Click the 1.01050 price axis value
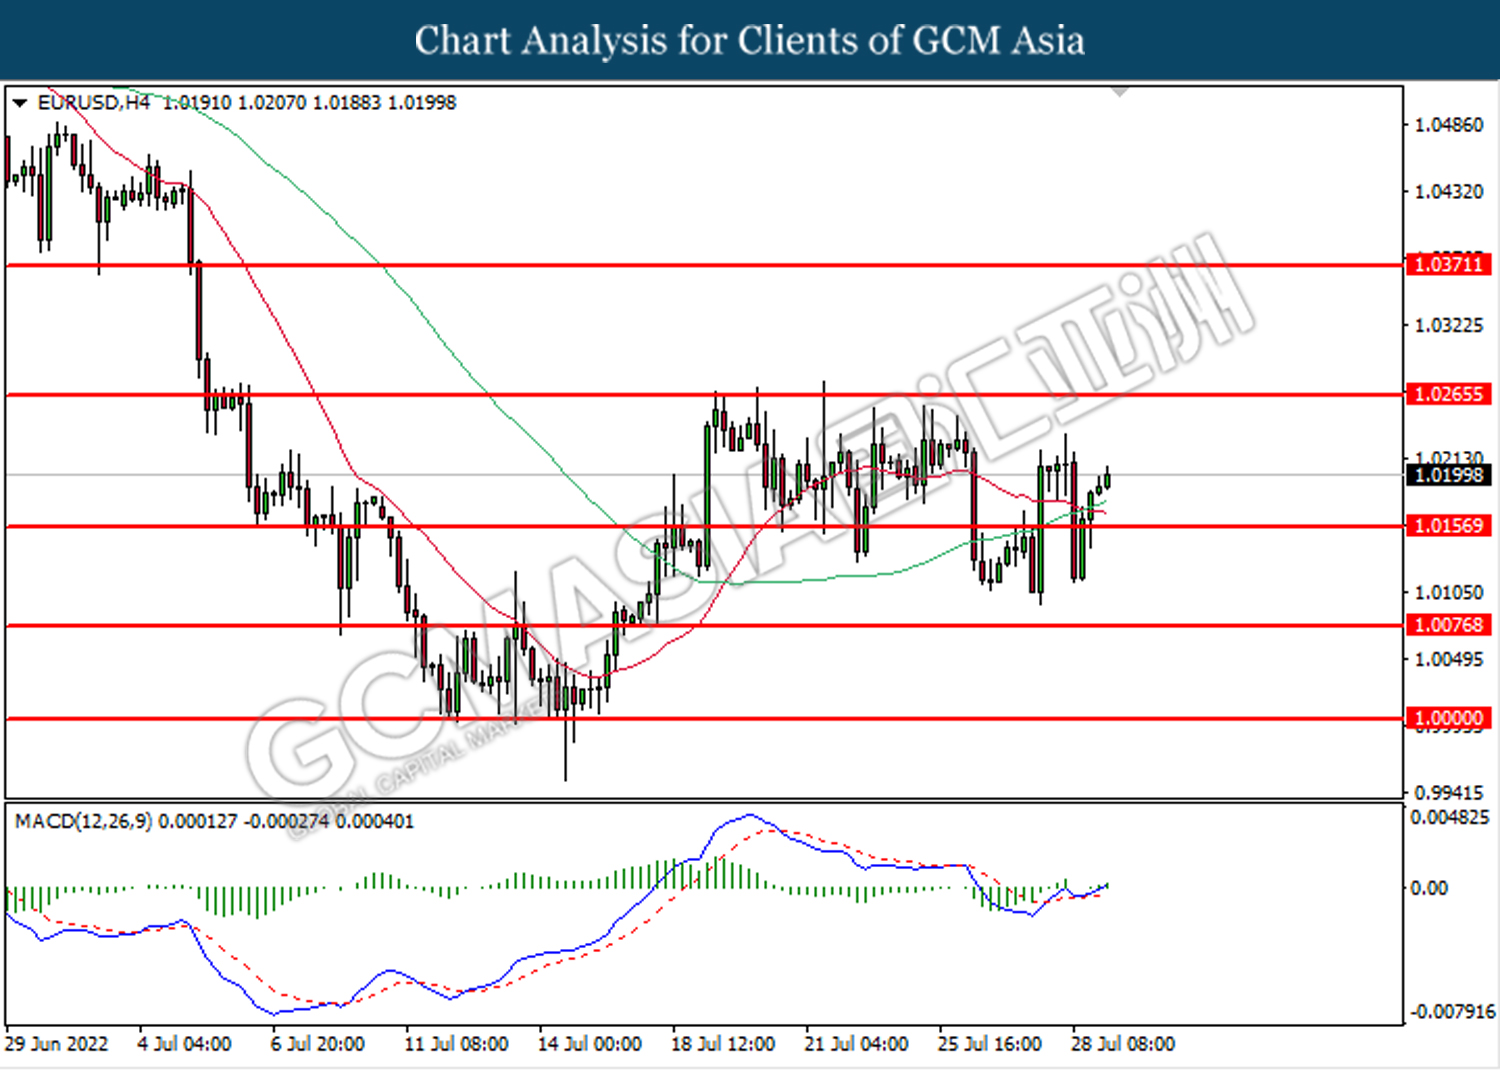The height and width of the screenshot is (1071, 1500). 1449,592
